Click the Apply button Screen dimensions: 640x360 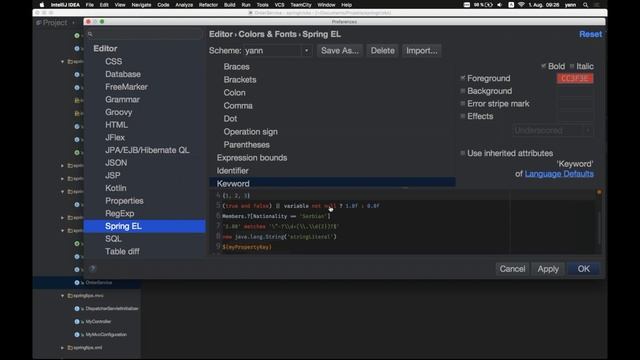pos(548,269)
